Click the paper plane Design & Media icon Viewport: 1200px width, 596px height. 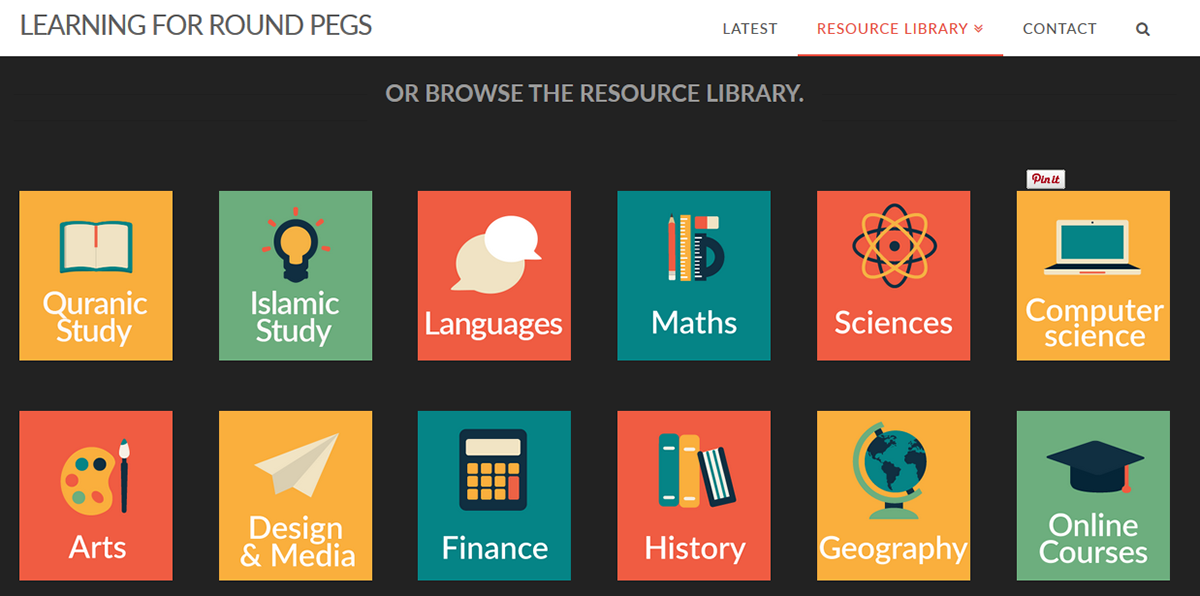coord(297,465)
